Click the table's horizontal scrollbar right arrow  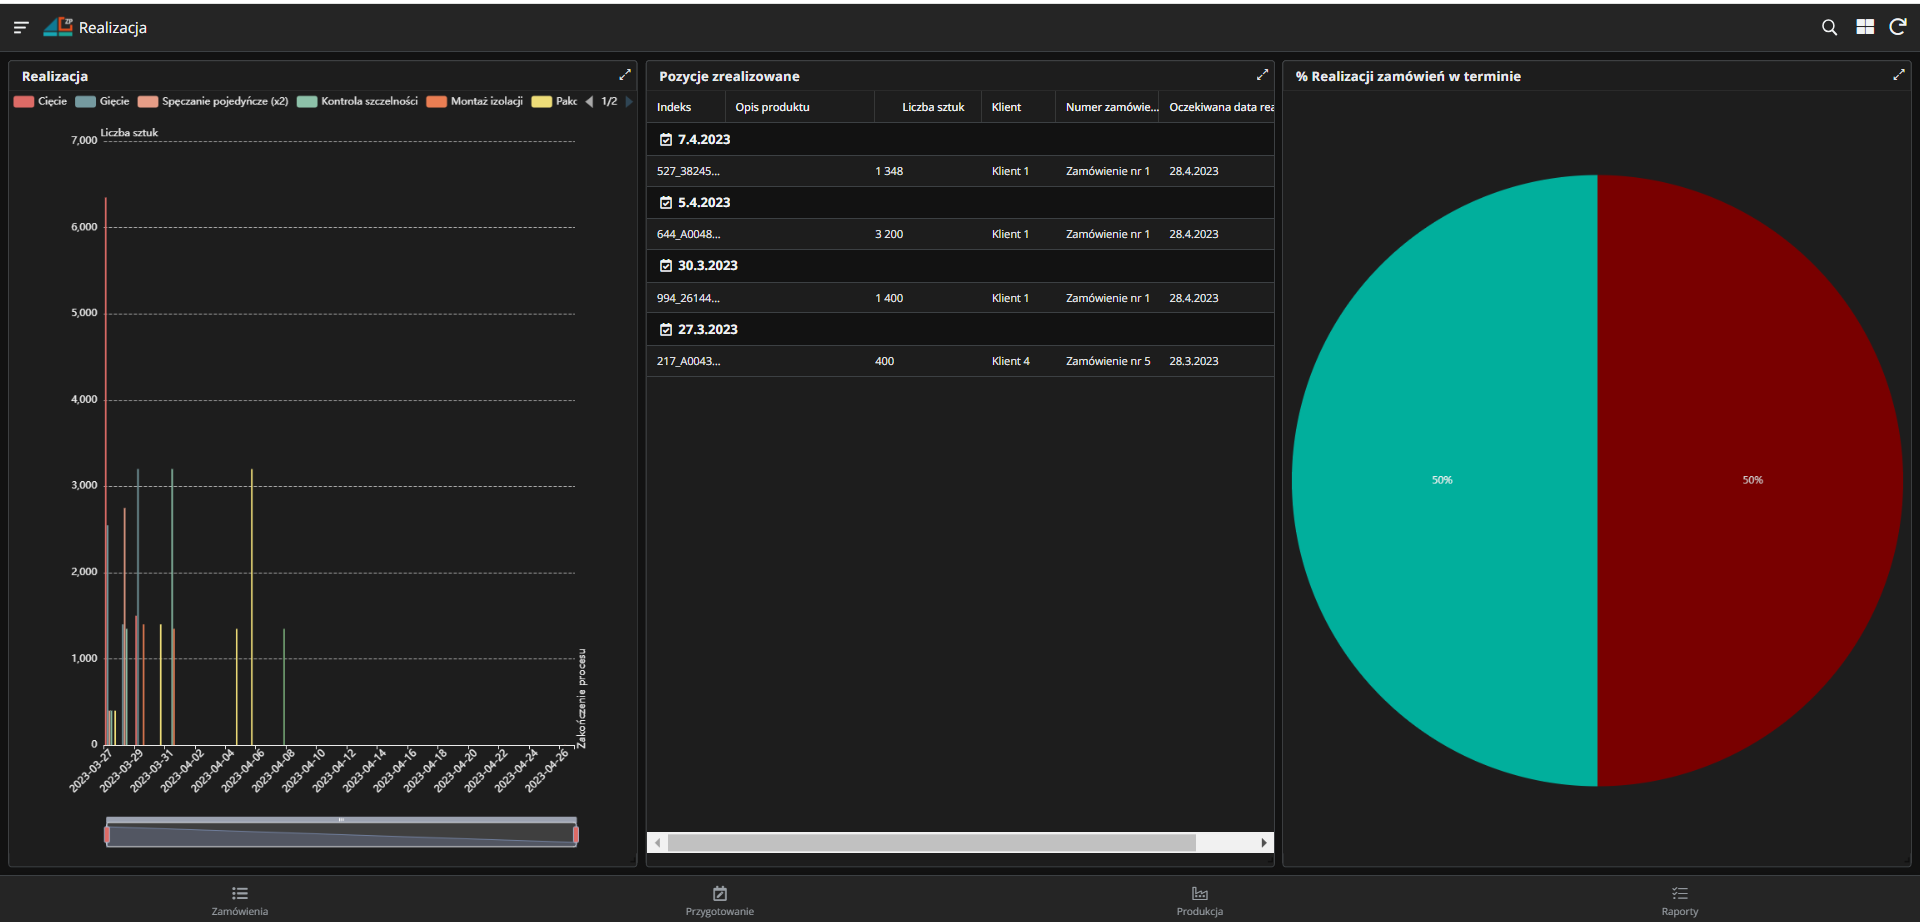(1264, 843)
